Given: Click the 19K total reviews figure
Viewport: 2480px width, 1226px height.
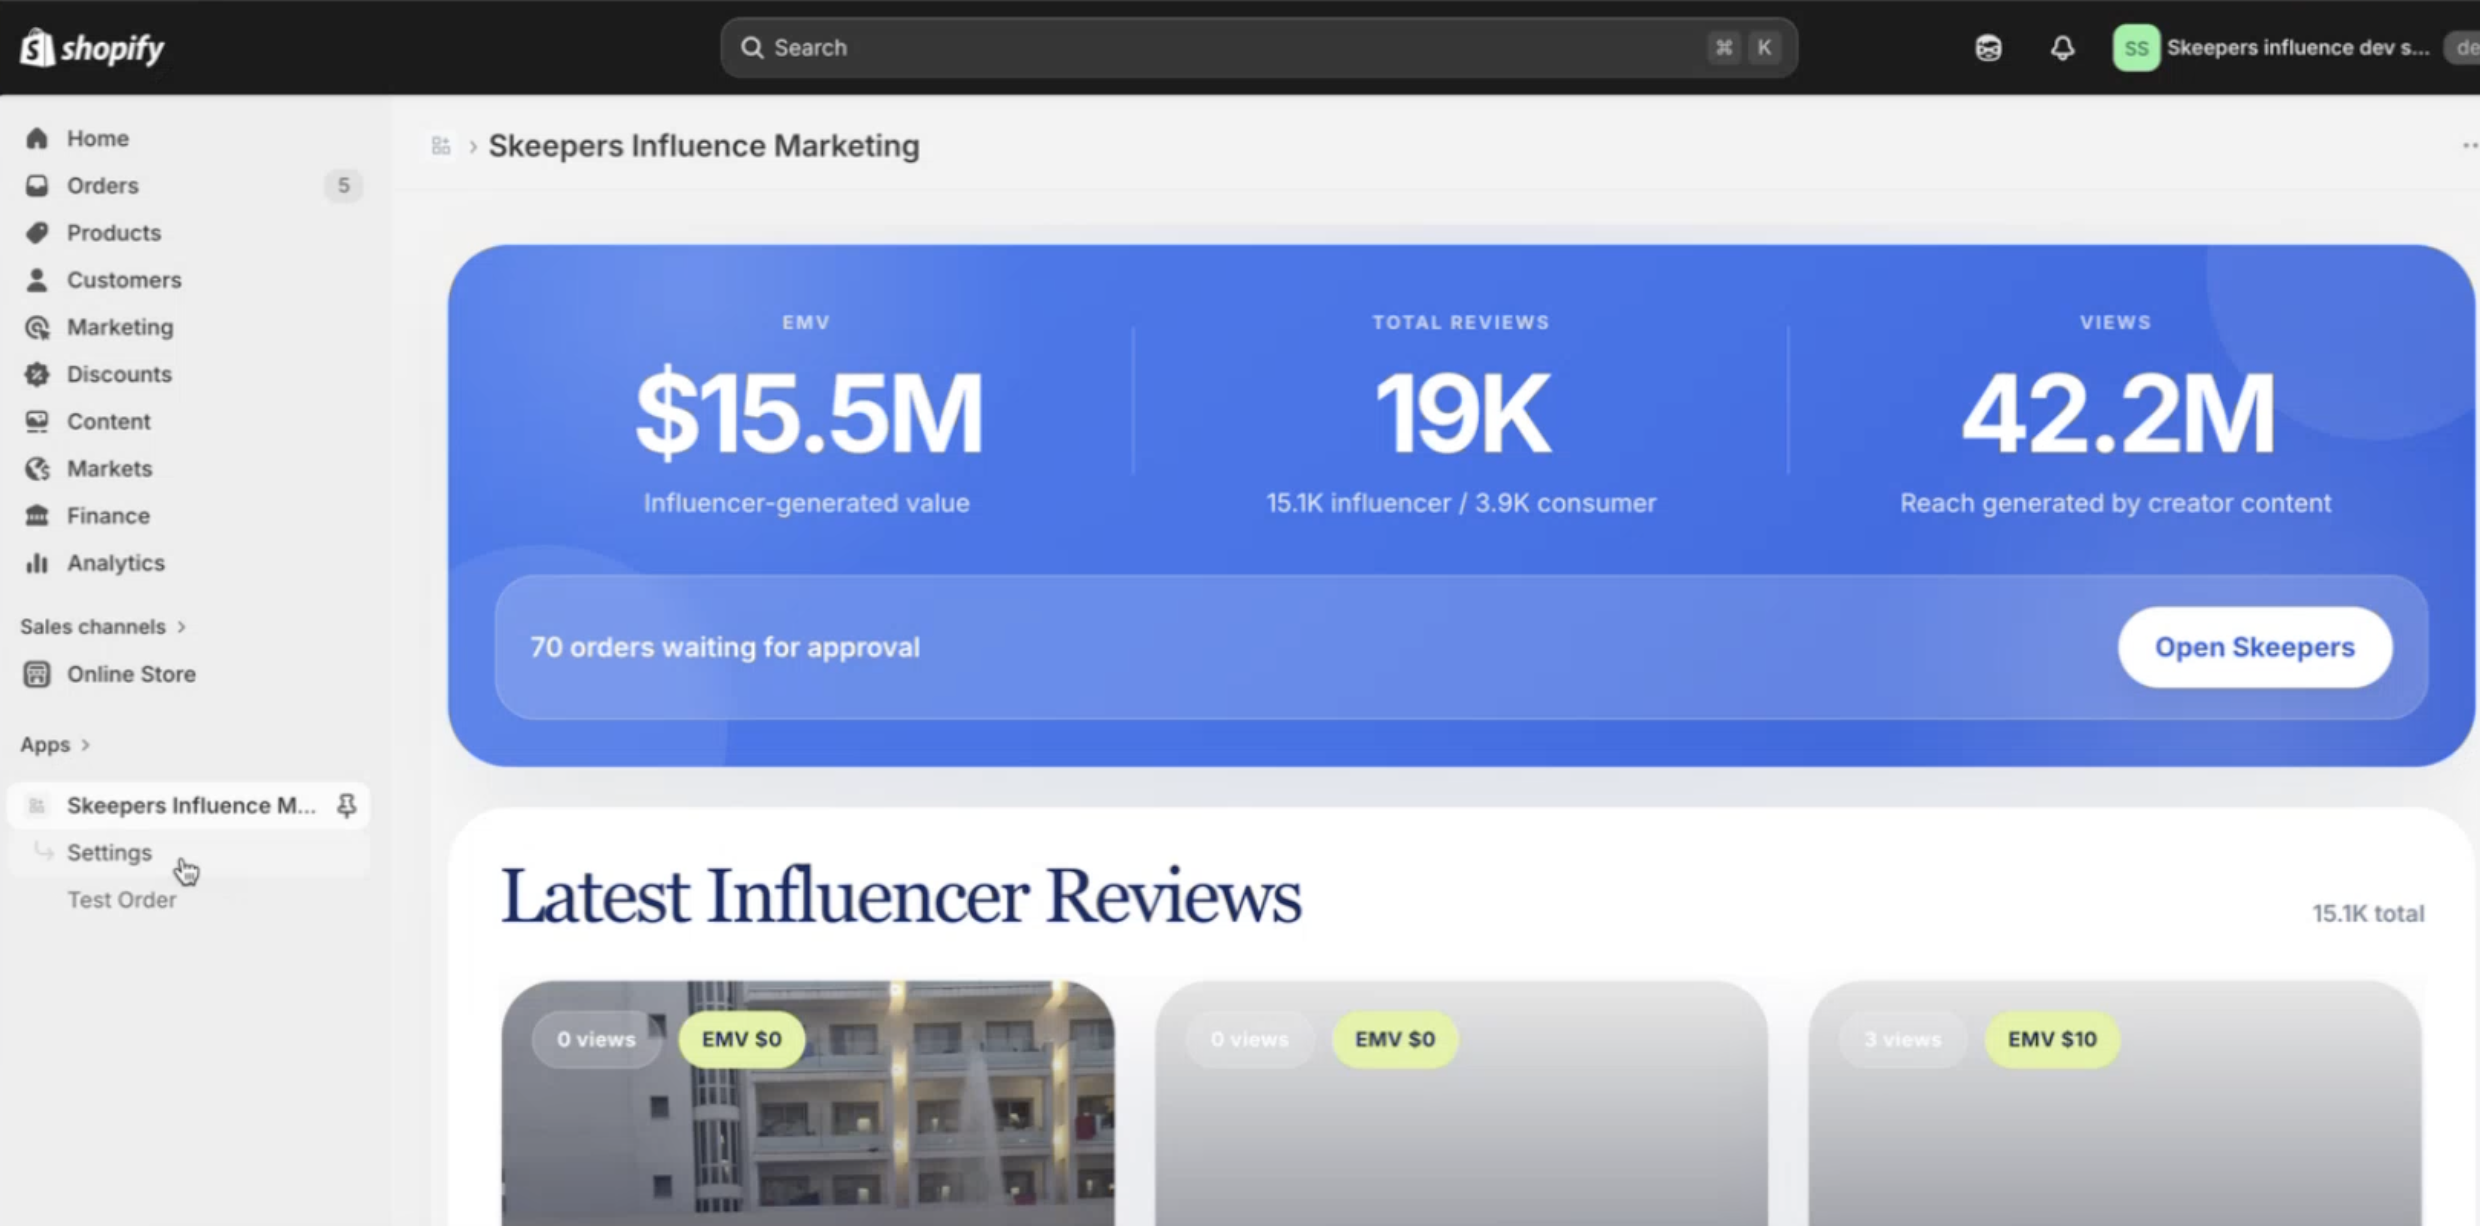Looking at the screenshot, I should tap(1462, 413).
